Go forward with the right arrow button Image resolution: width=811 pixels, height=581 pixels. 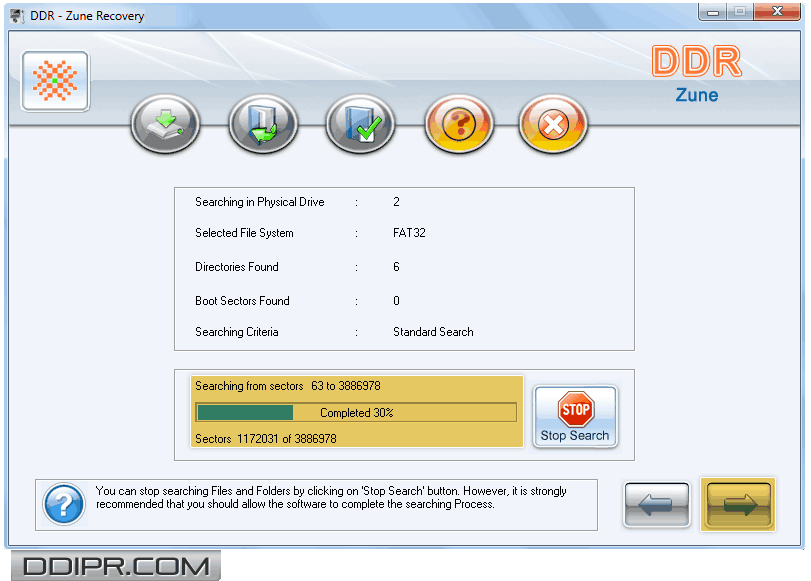(x=739, y=504)
